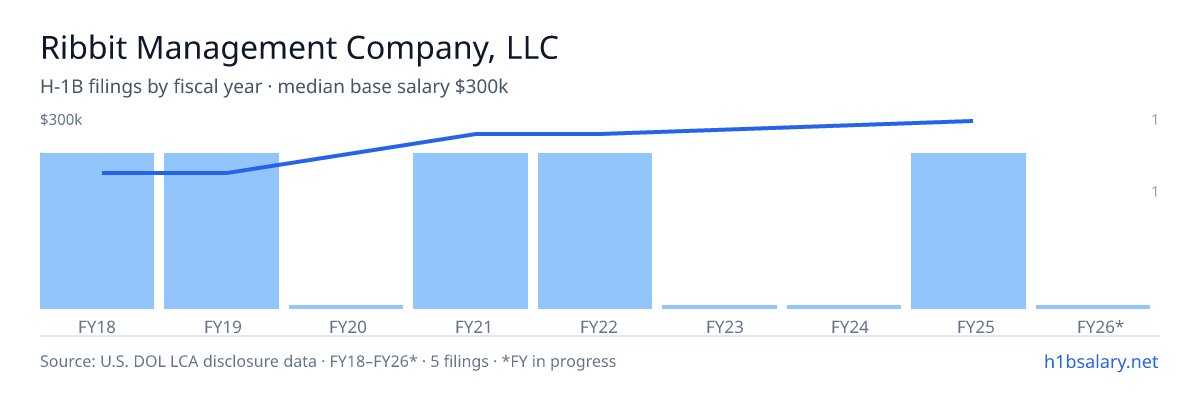This screenshot has width=1200, height=400.
Task: Click the FY22 filings bar
Action: 595,231
